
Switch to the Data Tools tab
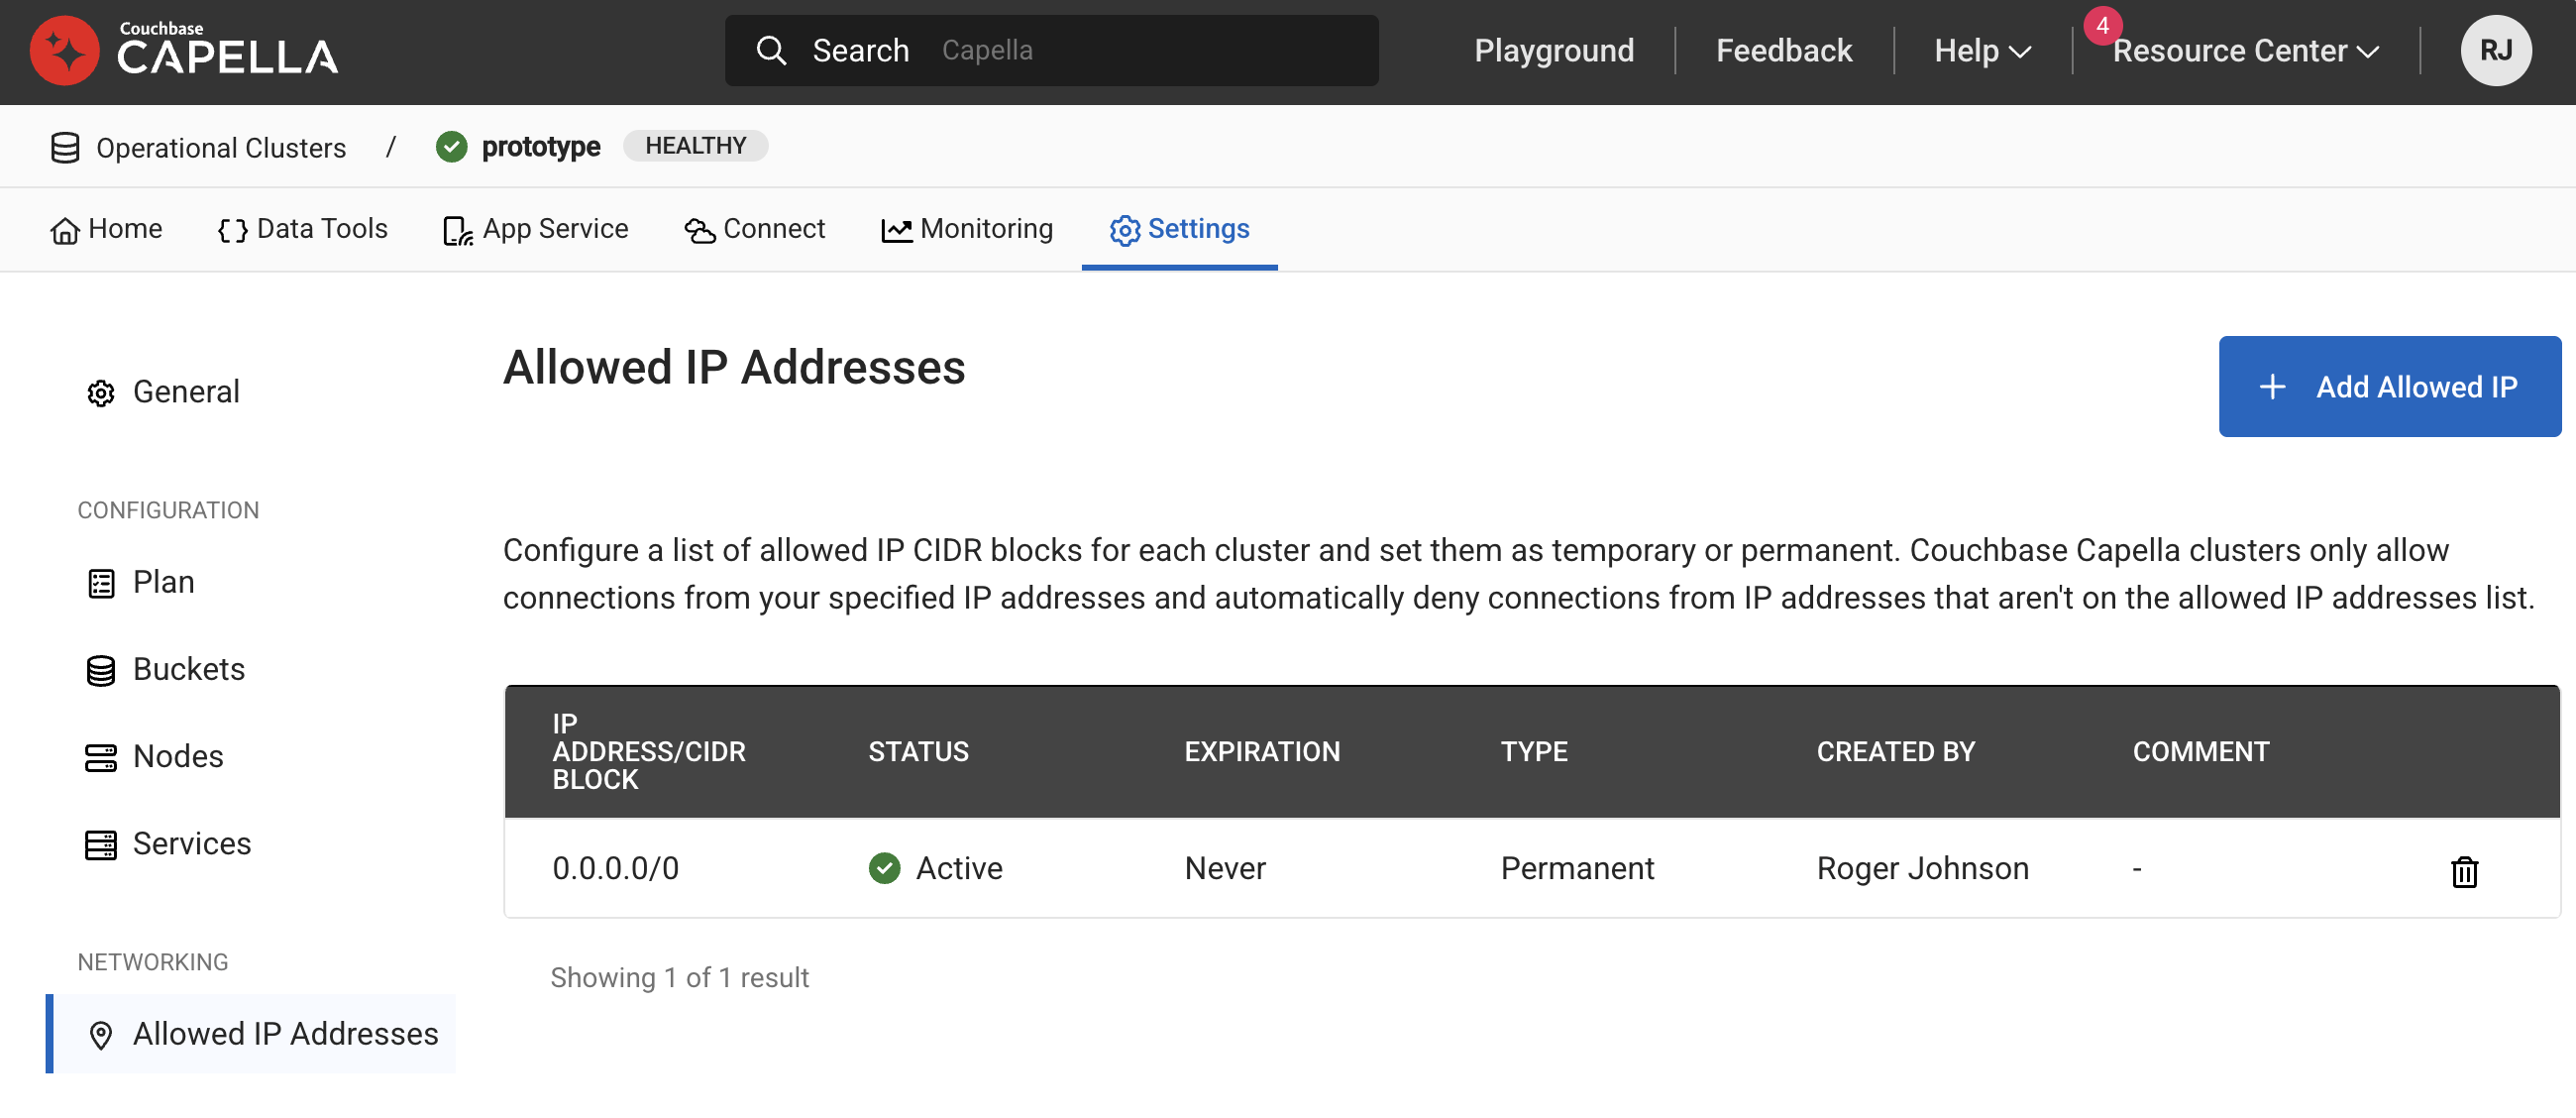coord(302,229)
